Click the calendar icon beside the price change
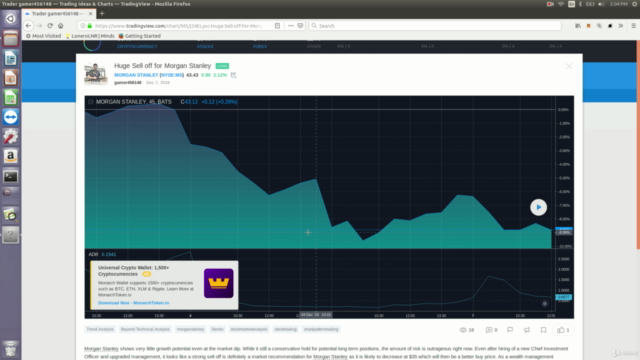Screen dimensions: 640x360 [233, 75]
